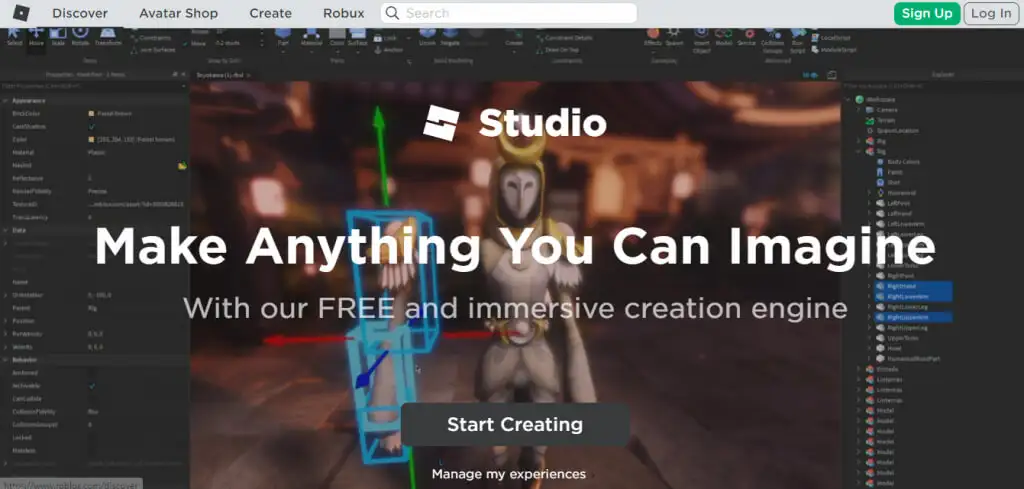This screenshot has height=489, width=1024.
Task: Collapse the Workspace tree node
Action: tap(848, 100)
